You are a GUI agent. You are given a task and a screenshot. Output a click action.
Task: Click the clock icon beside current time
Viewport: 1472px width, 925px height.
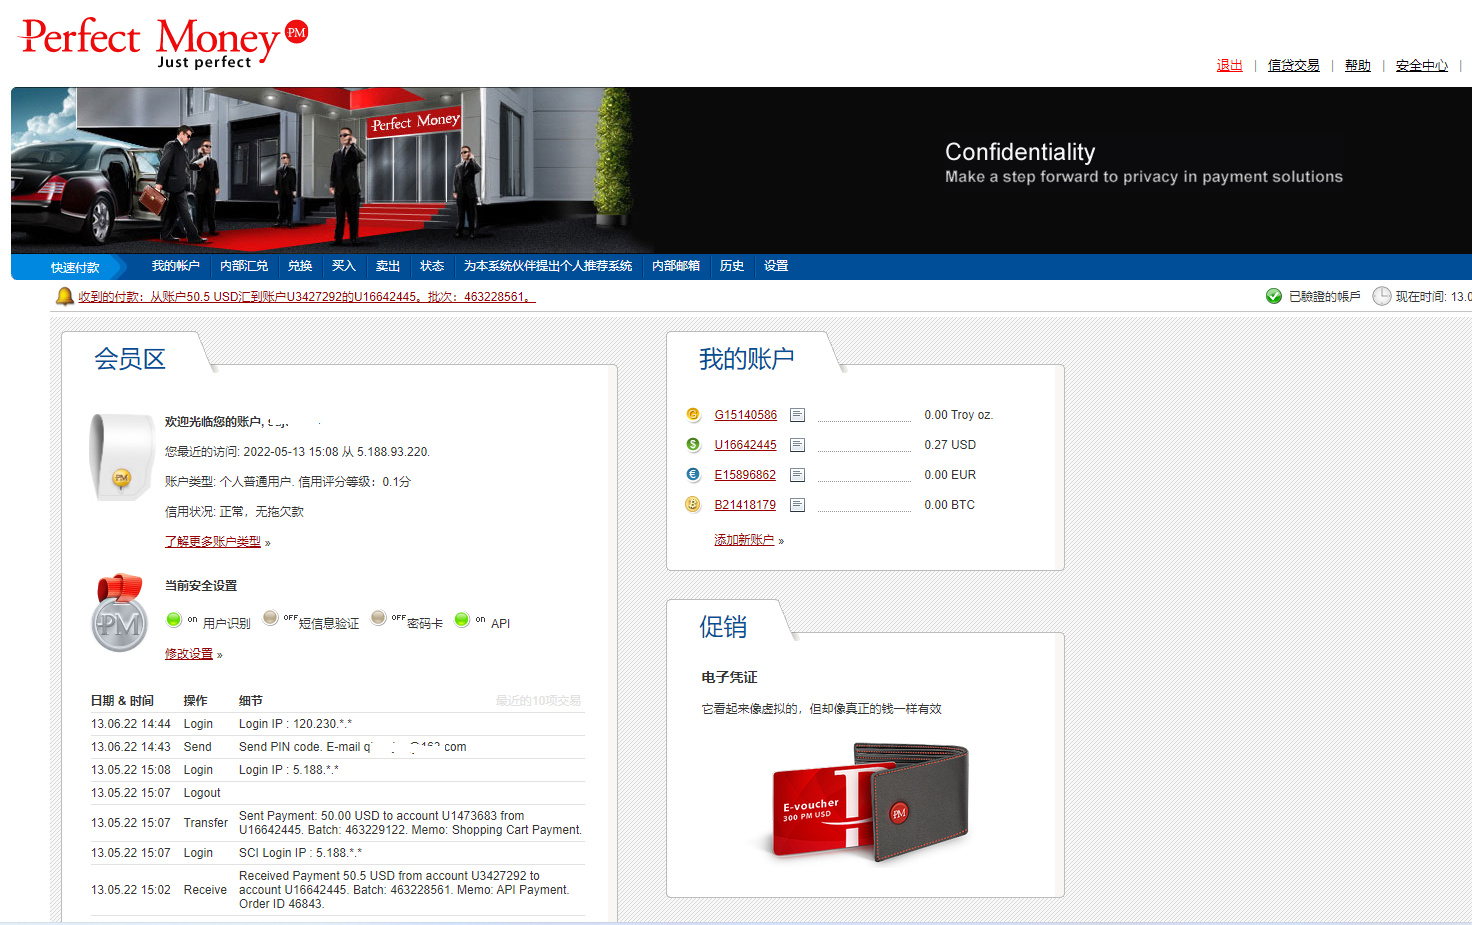coord(1382,296)
